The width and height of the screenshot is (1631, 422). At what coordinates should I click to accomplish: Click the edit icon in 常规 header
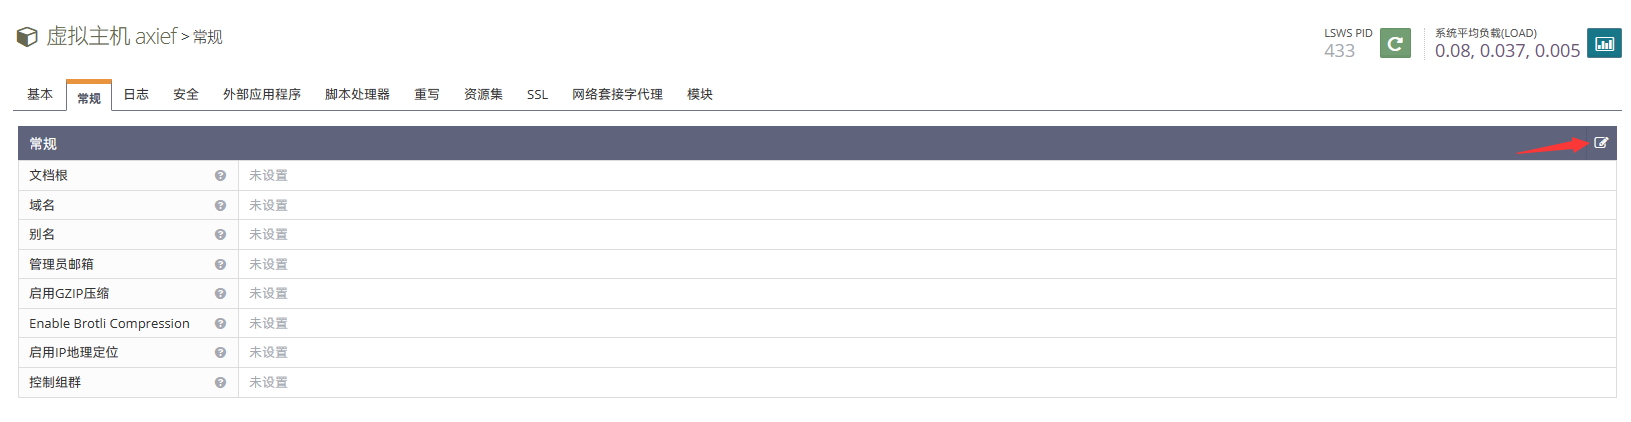[x=1601, y=143]
